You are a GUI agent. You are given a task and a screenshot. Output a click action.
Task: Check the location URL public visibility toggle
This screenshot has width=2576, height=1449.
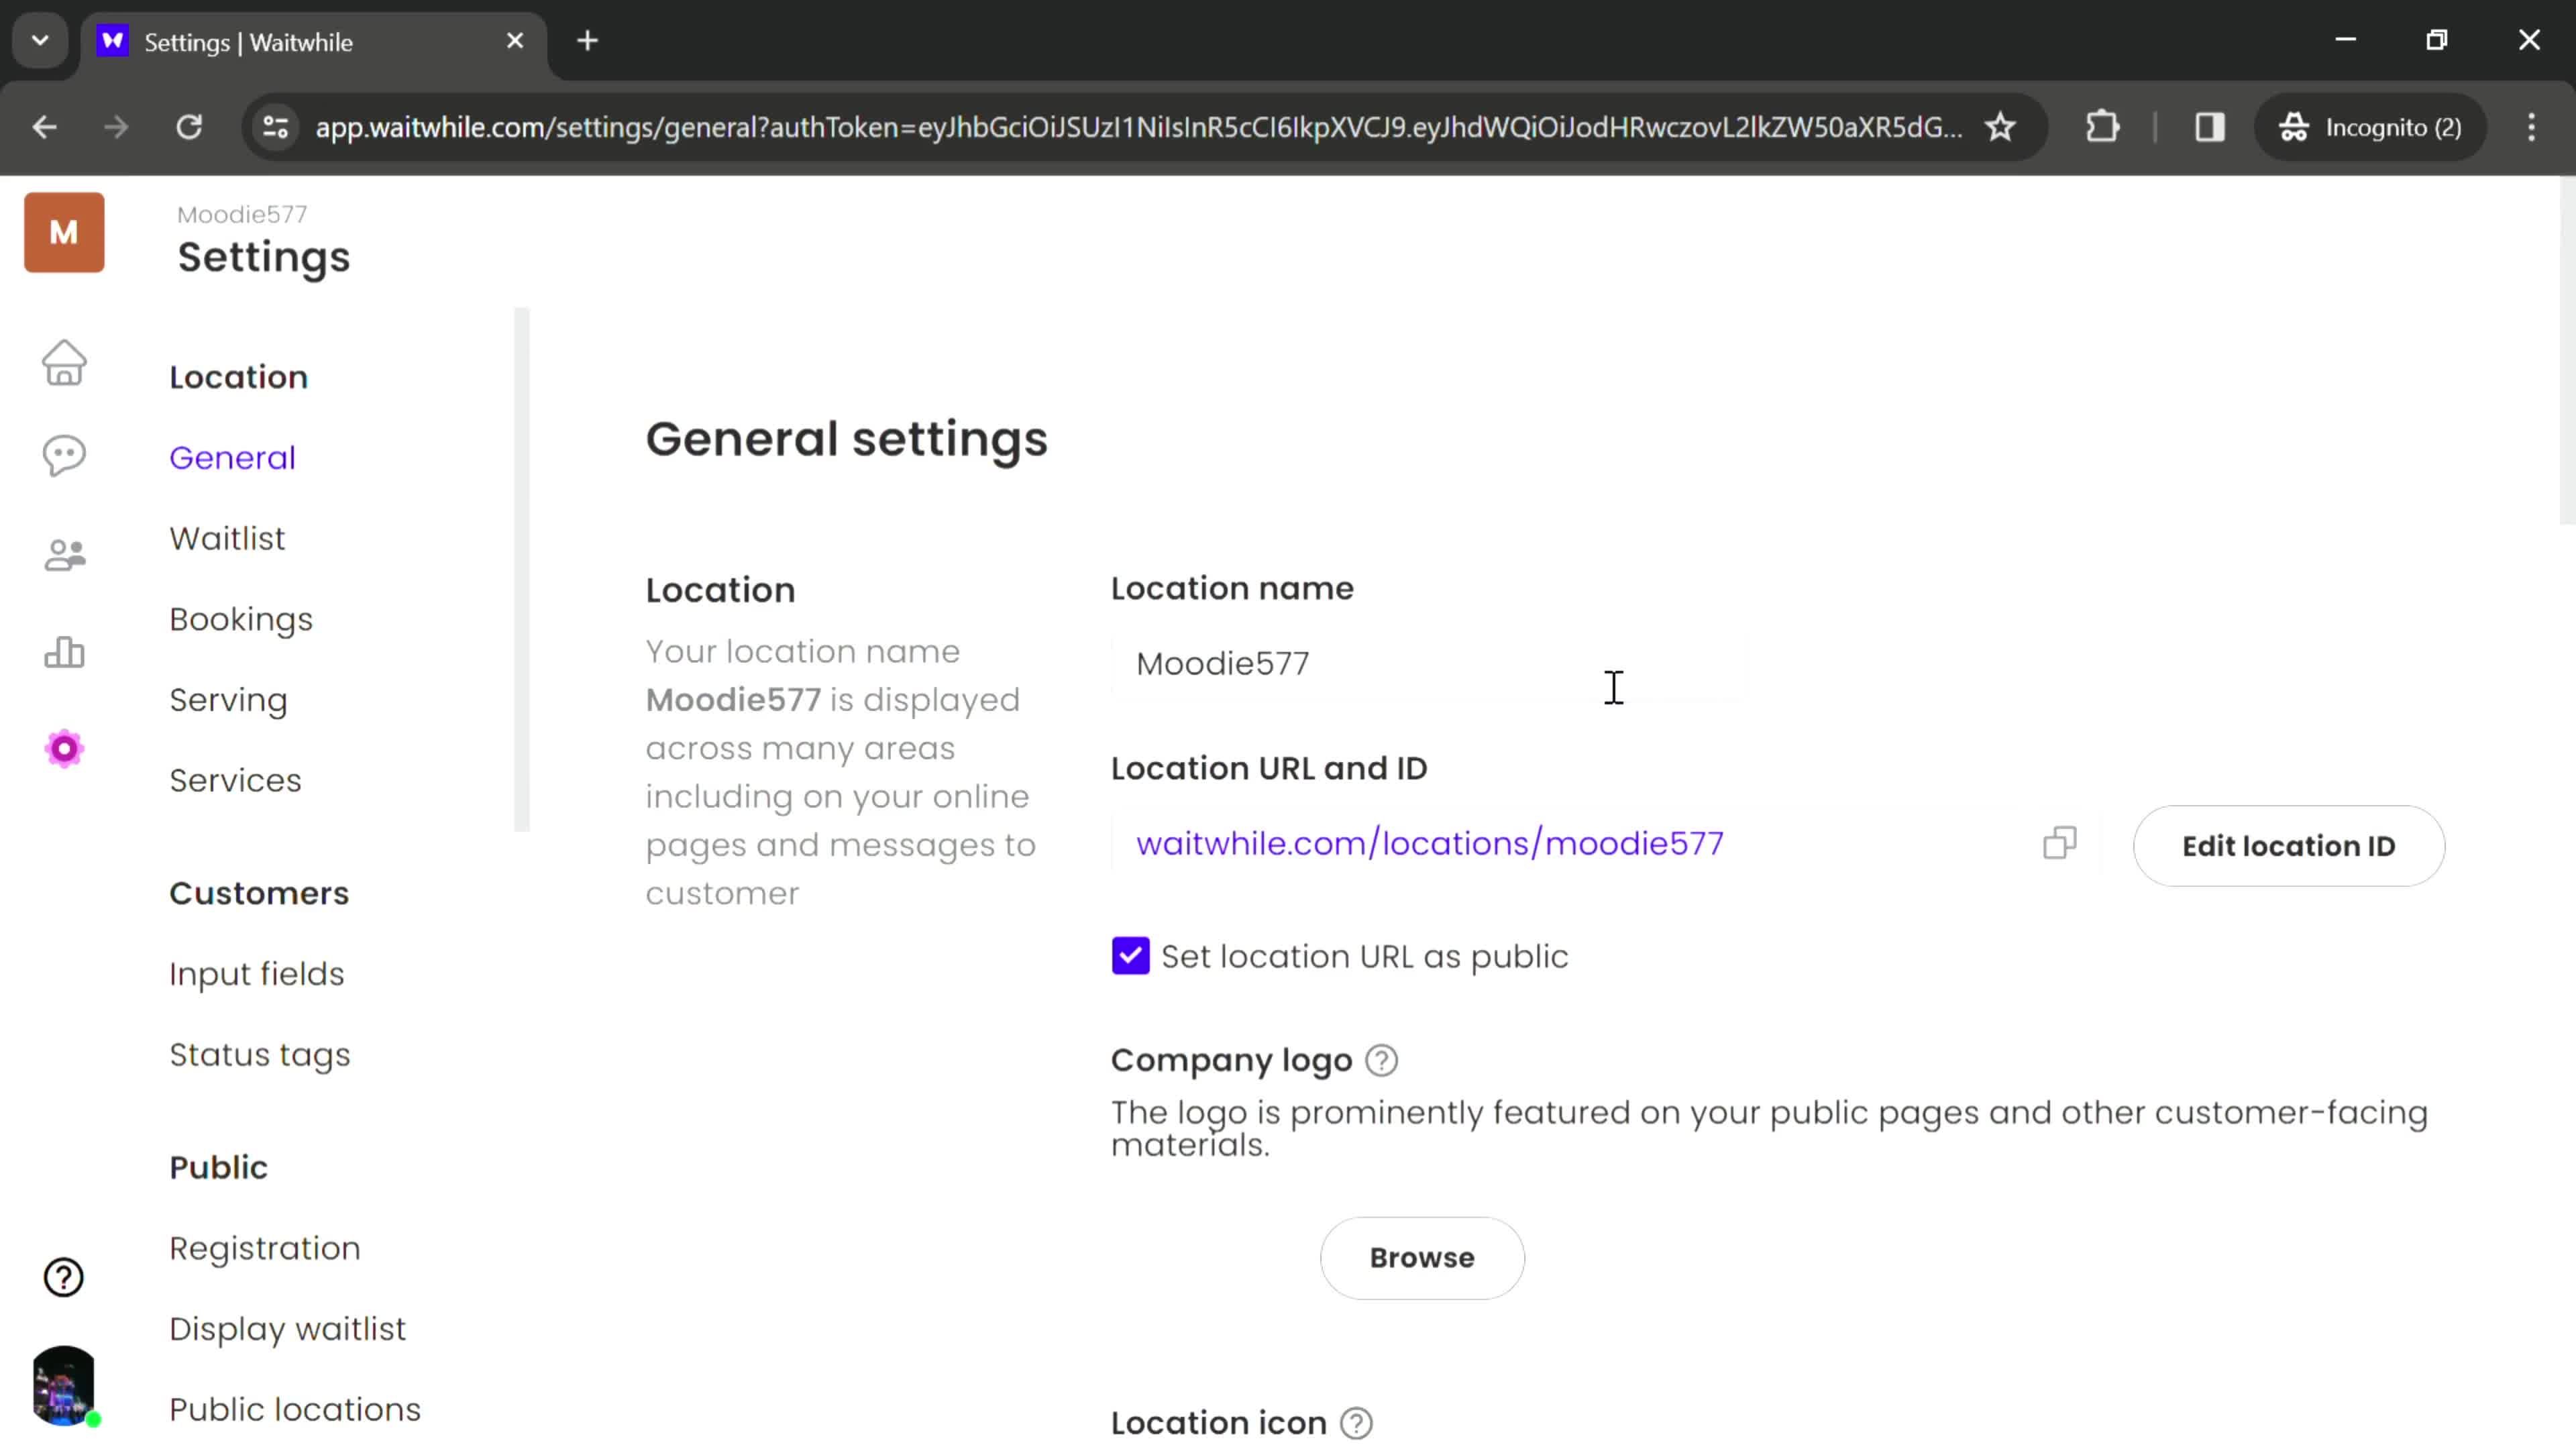coord(1130,955)
